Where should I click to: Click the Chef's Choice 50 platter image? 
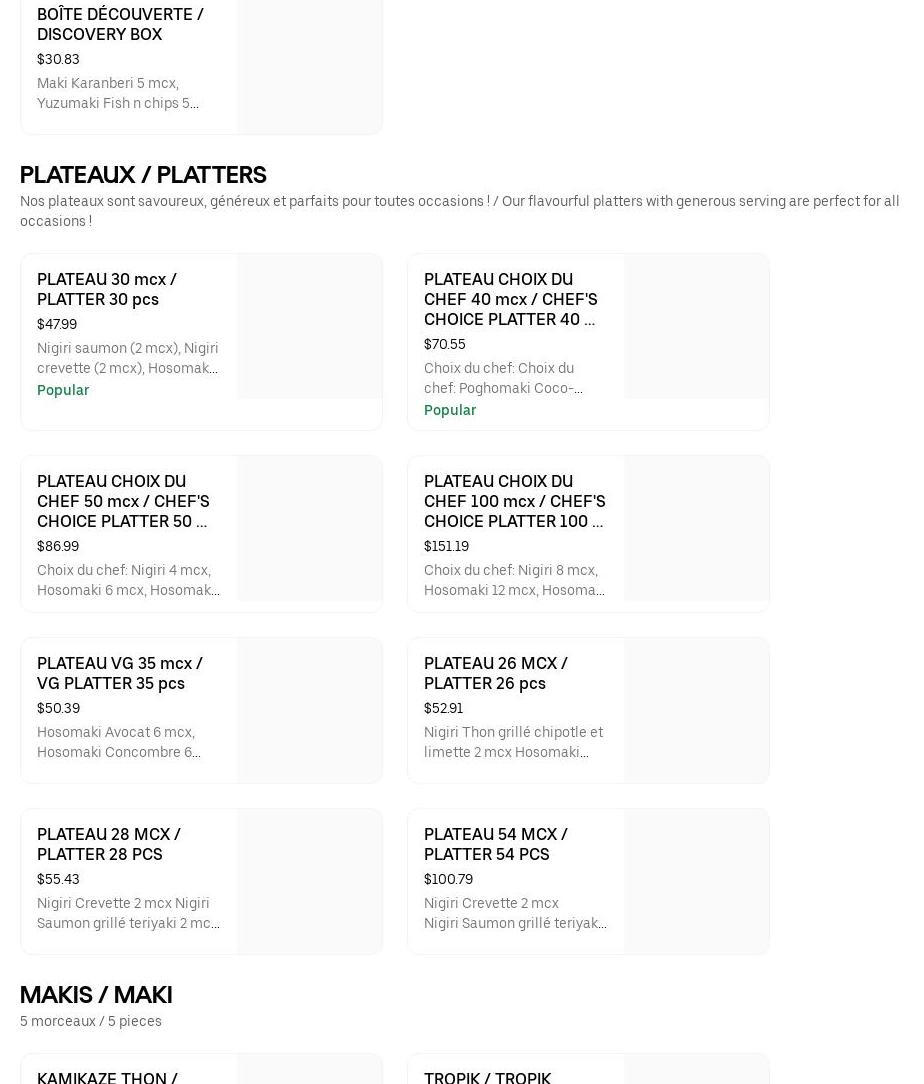click(309, 528)
